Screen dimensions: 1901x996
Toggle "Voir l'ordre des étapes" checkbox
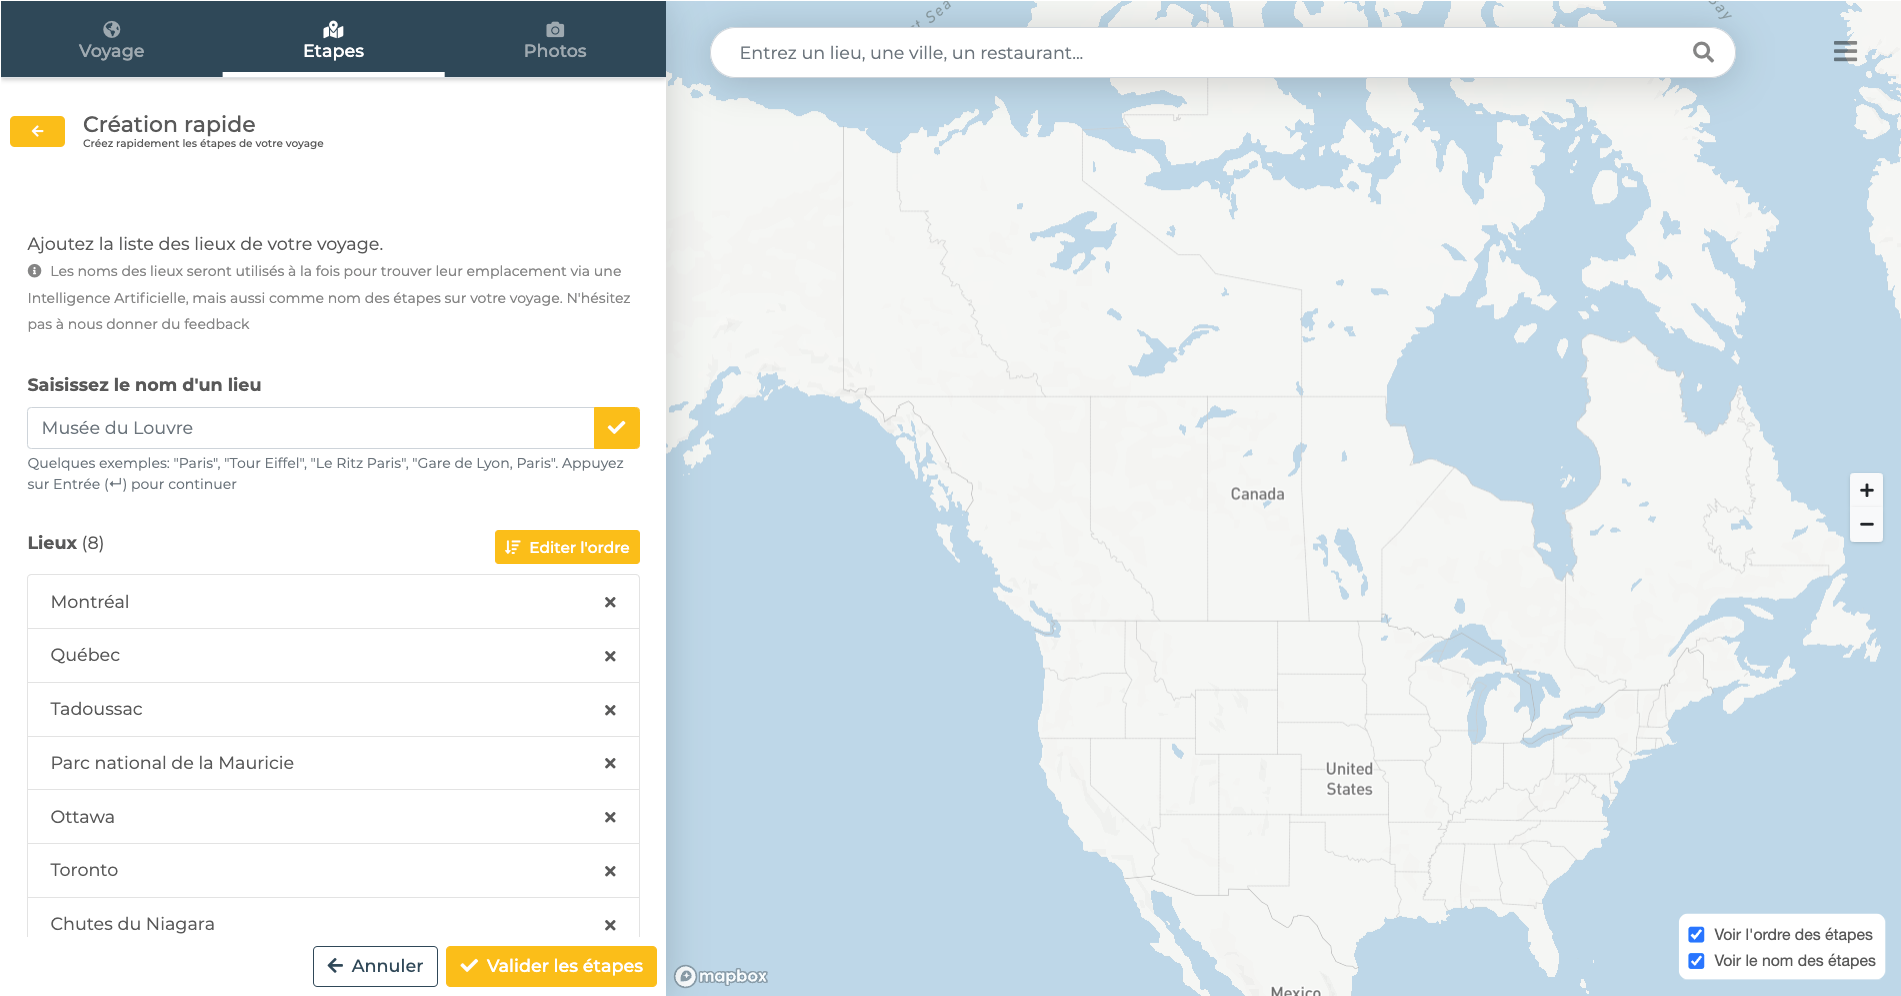point(1696,934)
